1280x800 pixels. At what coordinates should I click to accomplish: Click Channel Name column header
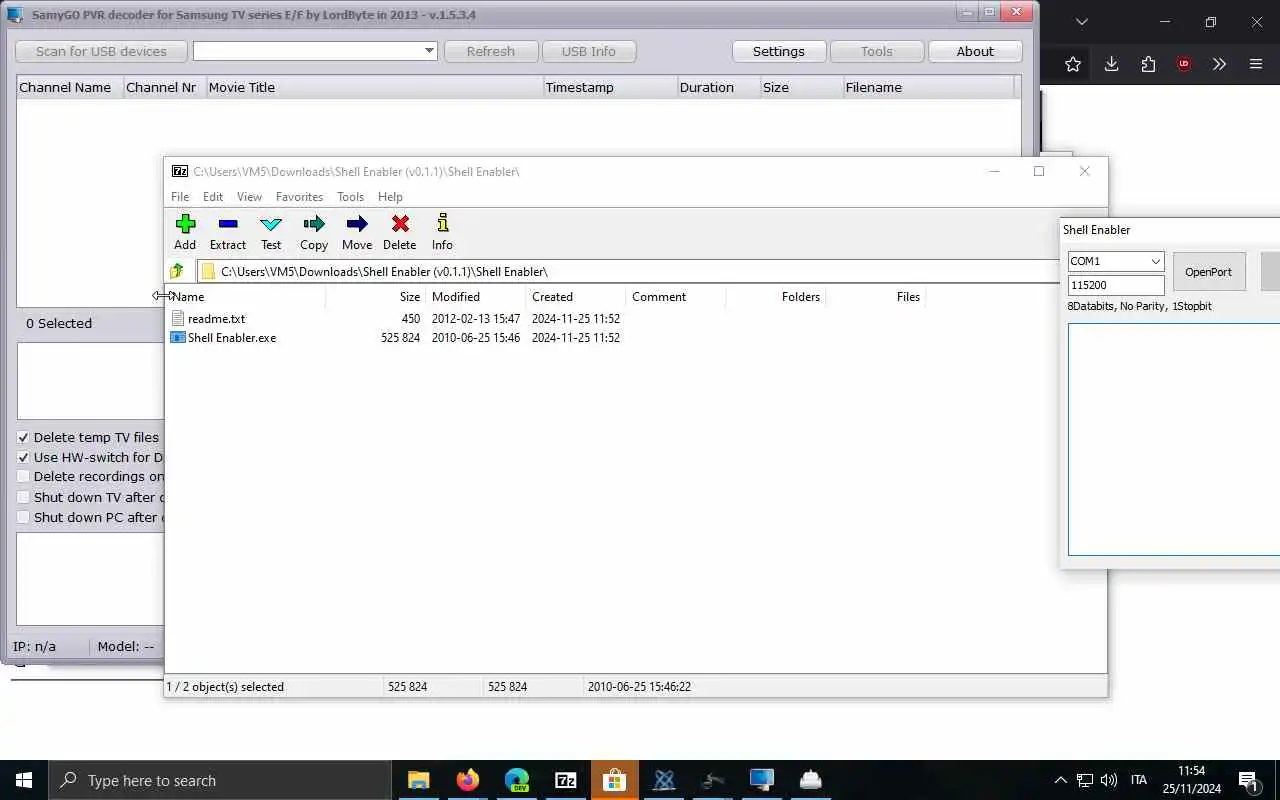click(x=70, y=87)
